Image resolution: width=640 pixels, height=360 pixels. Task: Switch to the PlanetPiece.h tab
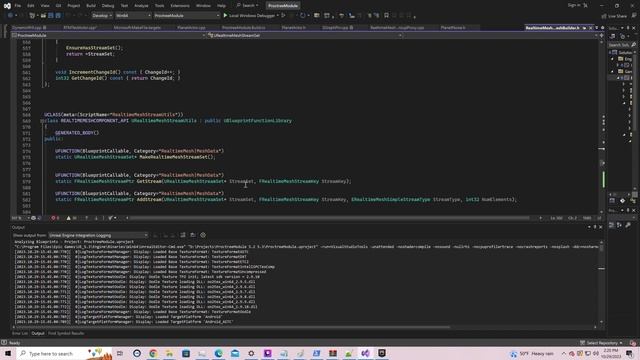coord(453,28)
